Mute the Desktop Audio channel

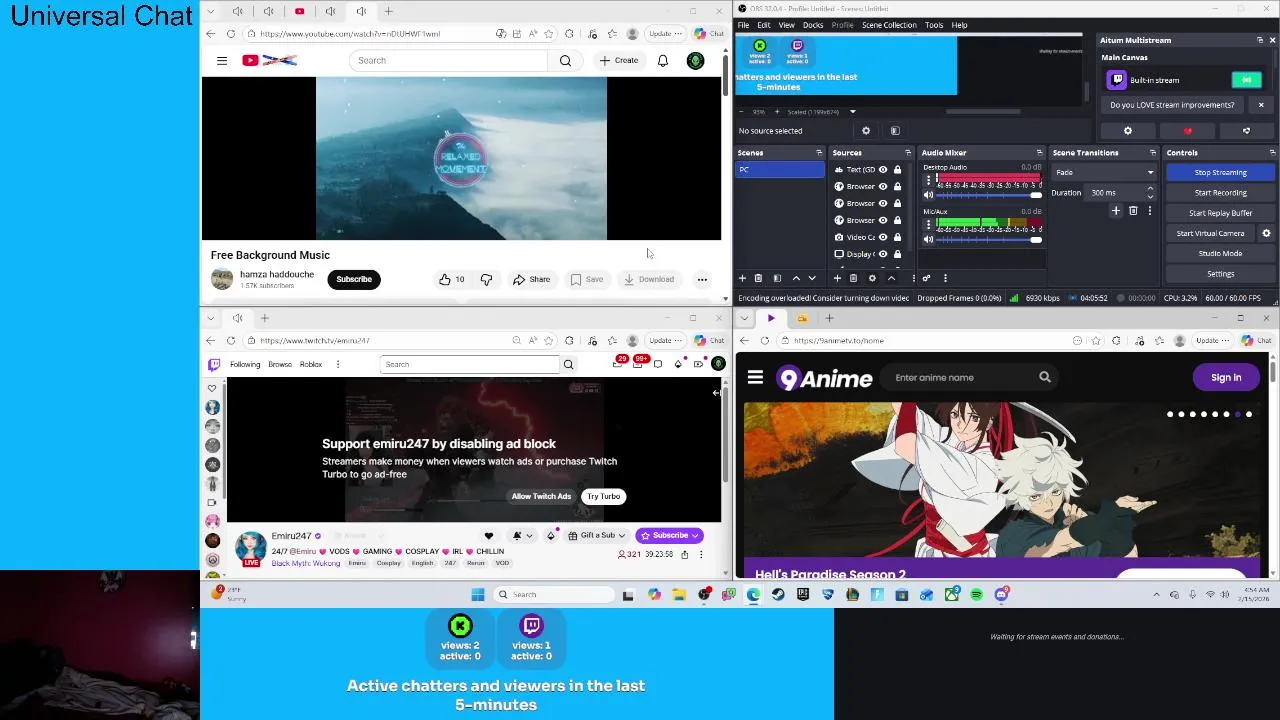[929, 195]
